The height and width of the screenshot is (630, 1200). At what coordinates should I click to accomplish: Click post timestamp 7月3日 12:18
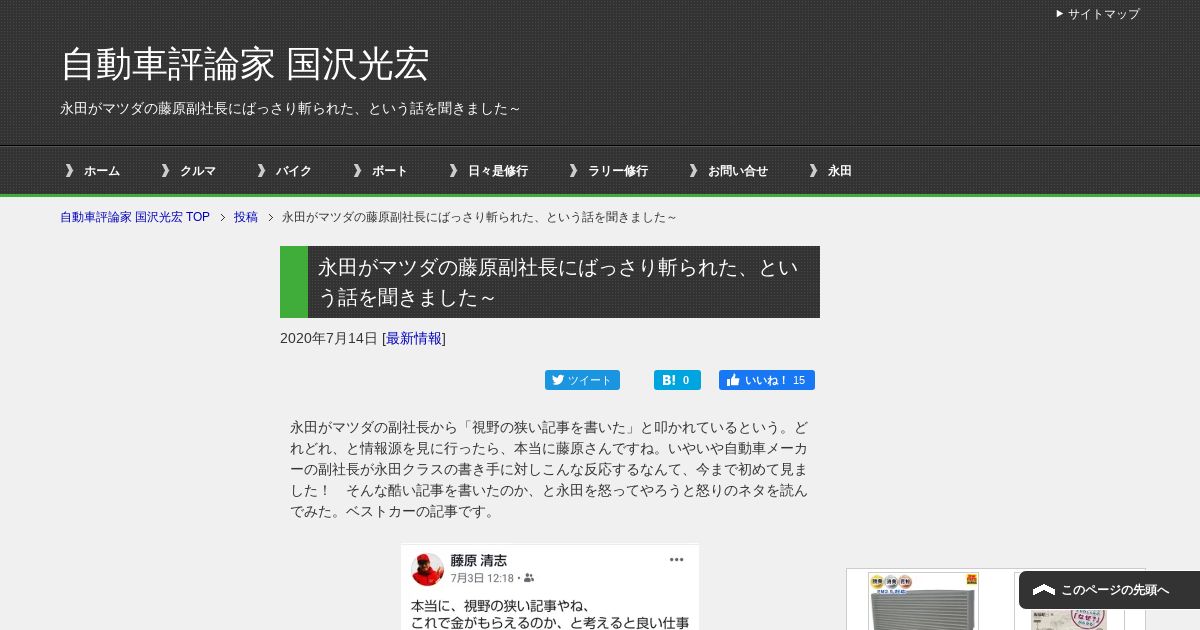click(482, 578)
